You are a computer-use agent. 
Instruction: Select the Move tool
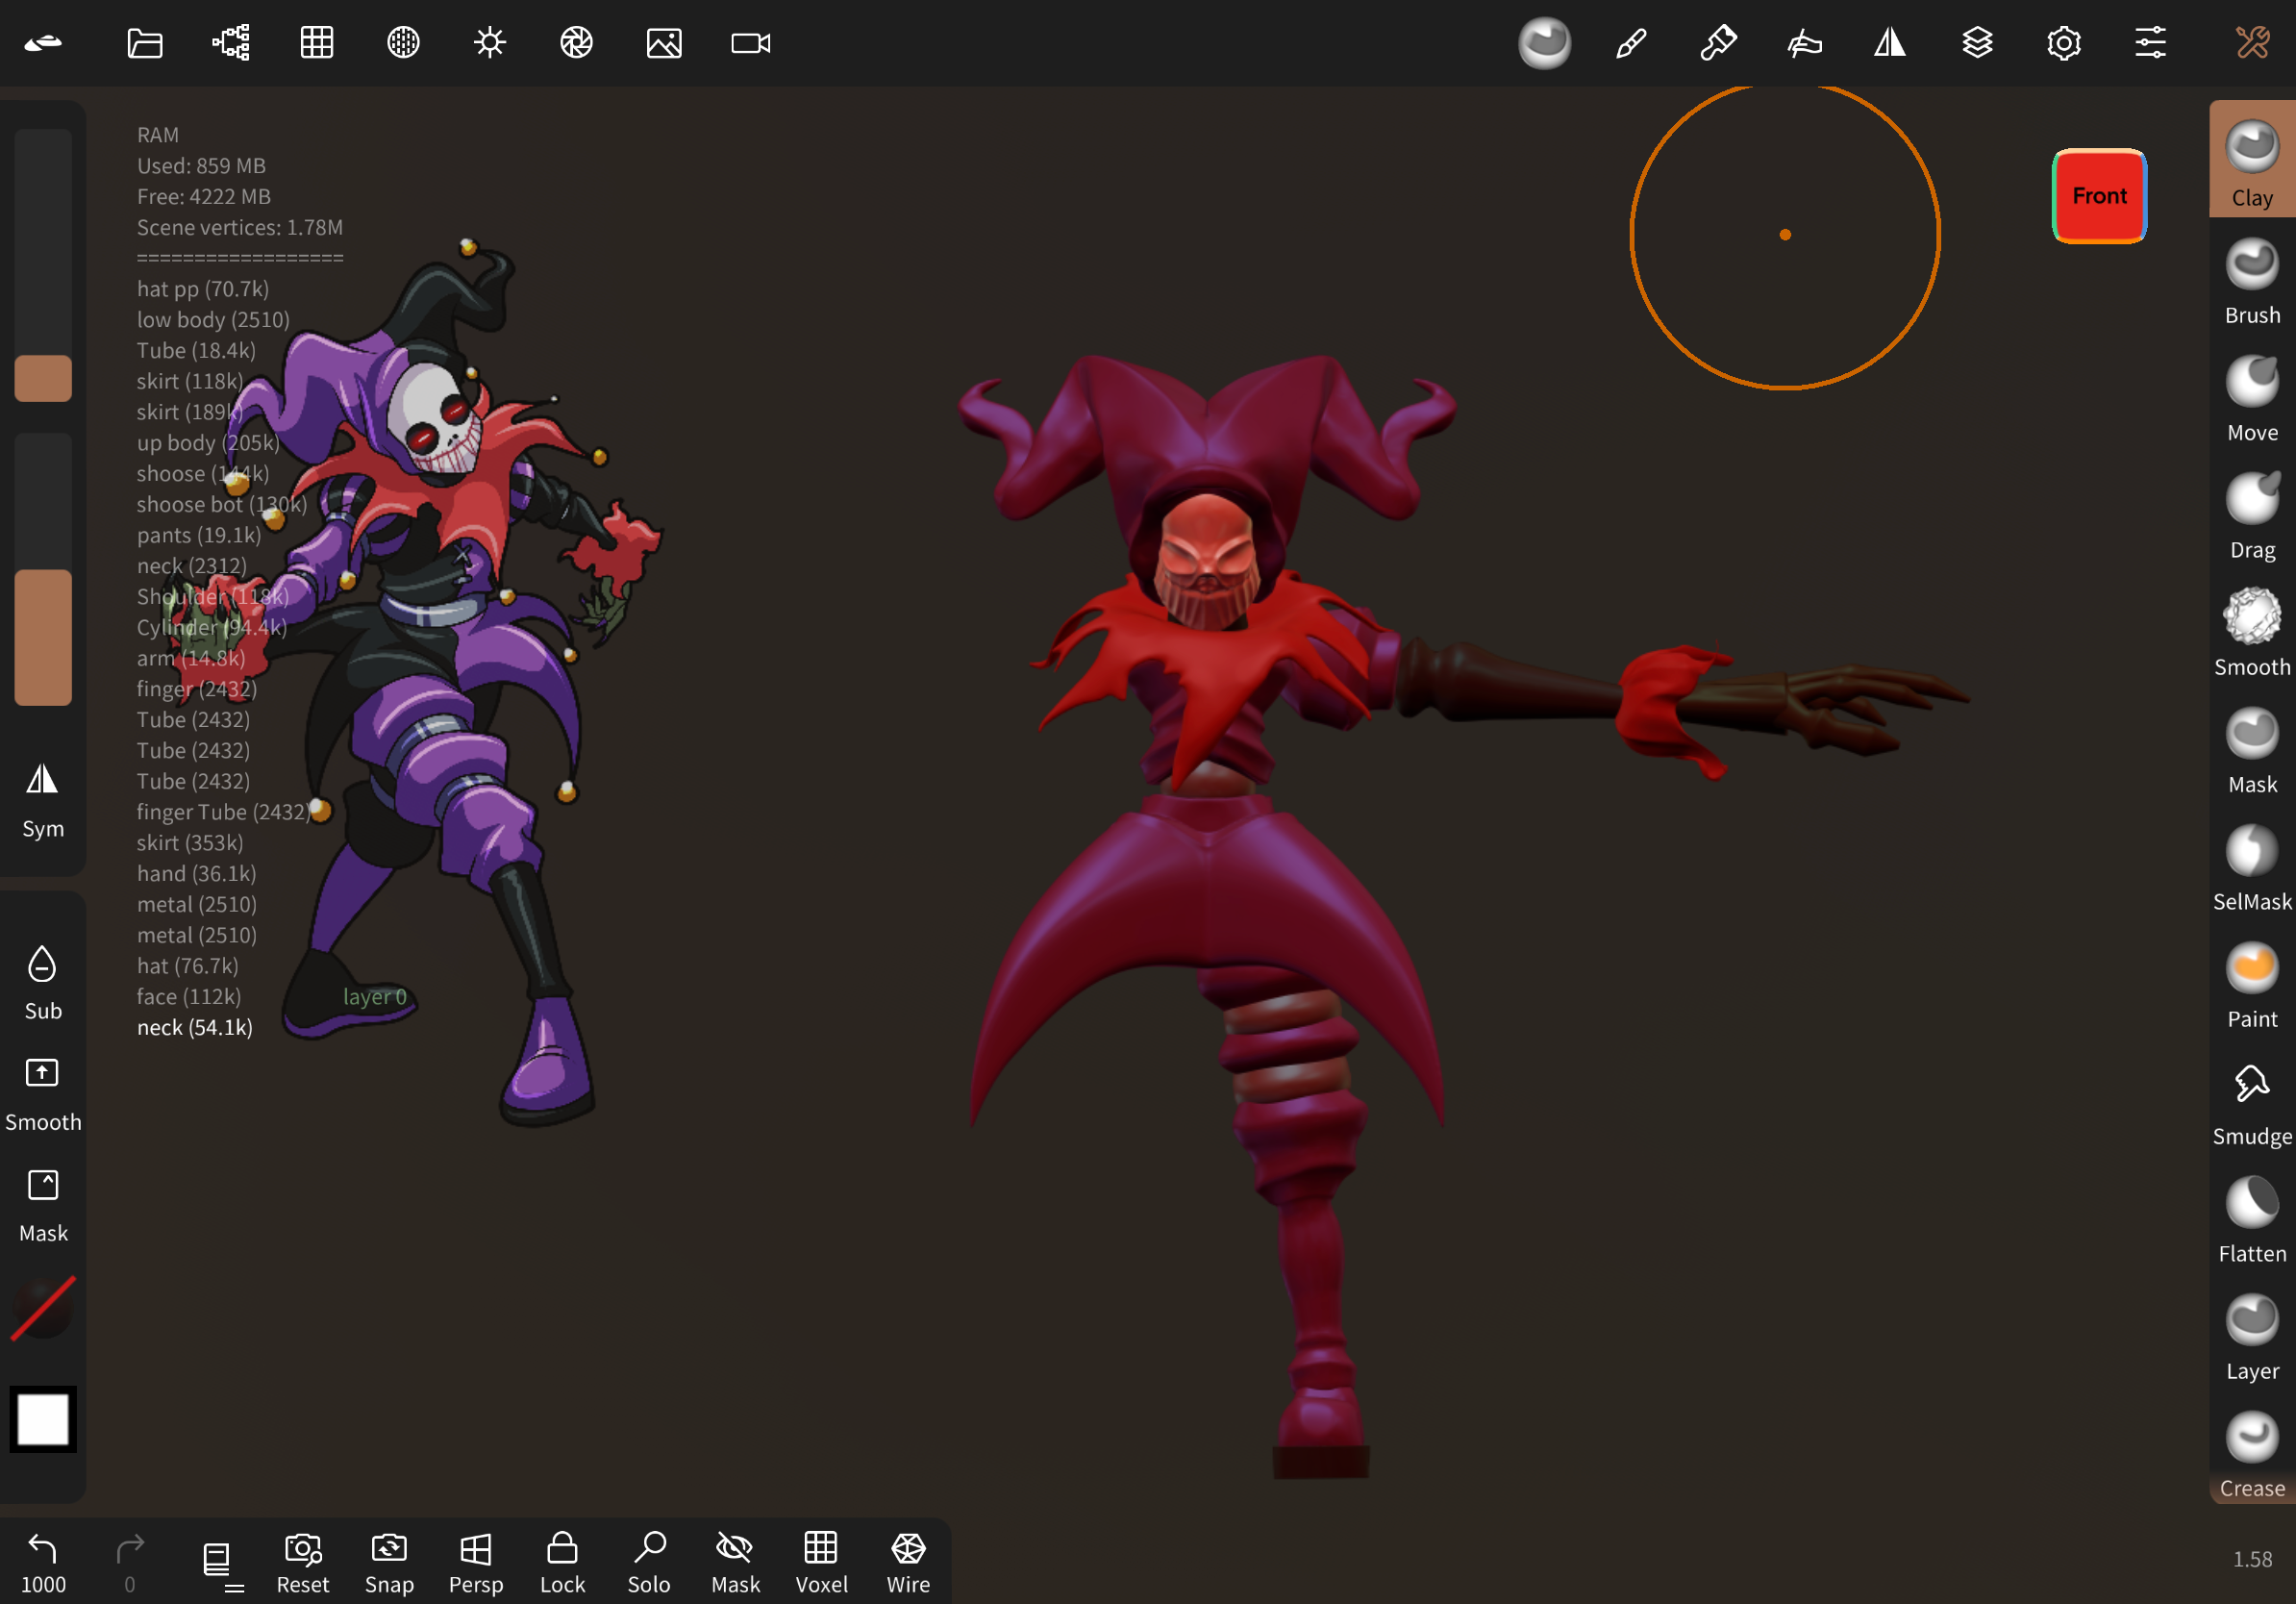click(x=2252, y=398)
